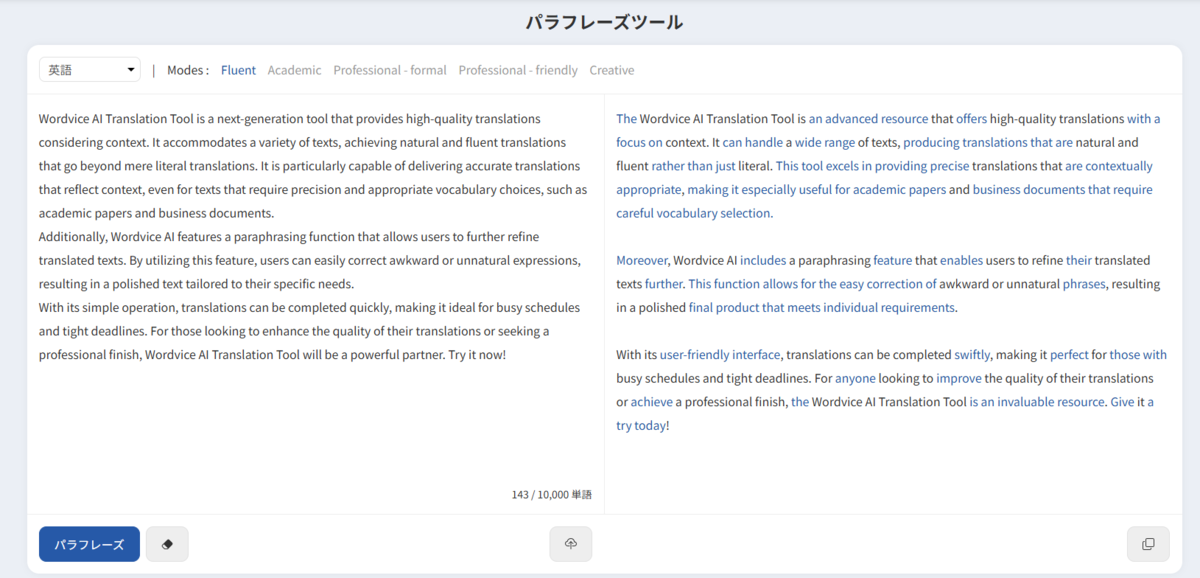Click highlighted phrase "is an invaluable resource"
1200x578 pixels.
(x=1037, y=402)
